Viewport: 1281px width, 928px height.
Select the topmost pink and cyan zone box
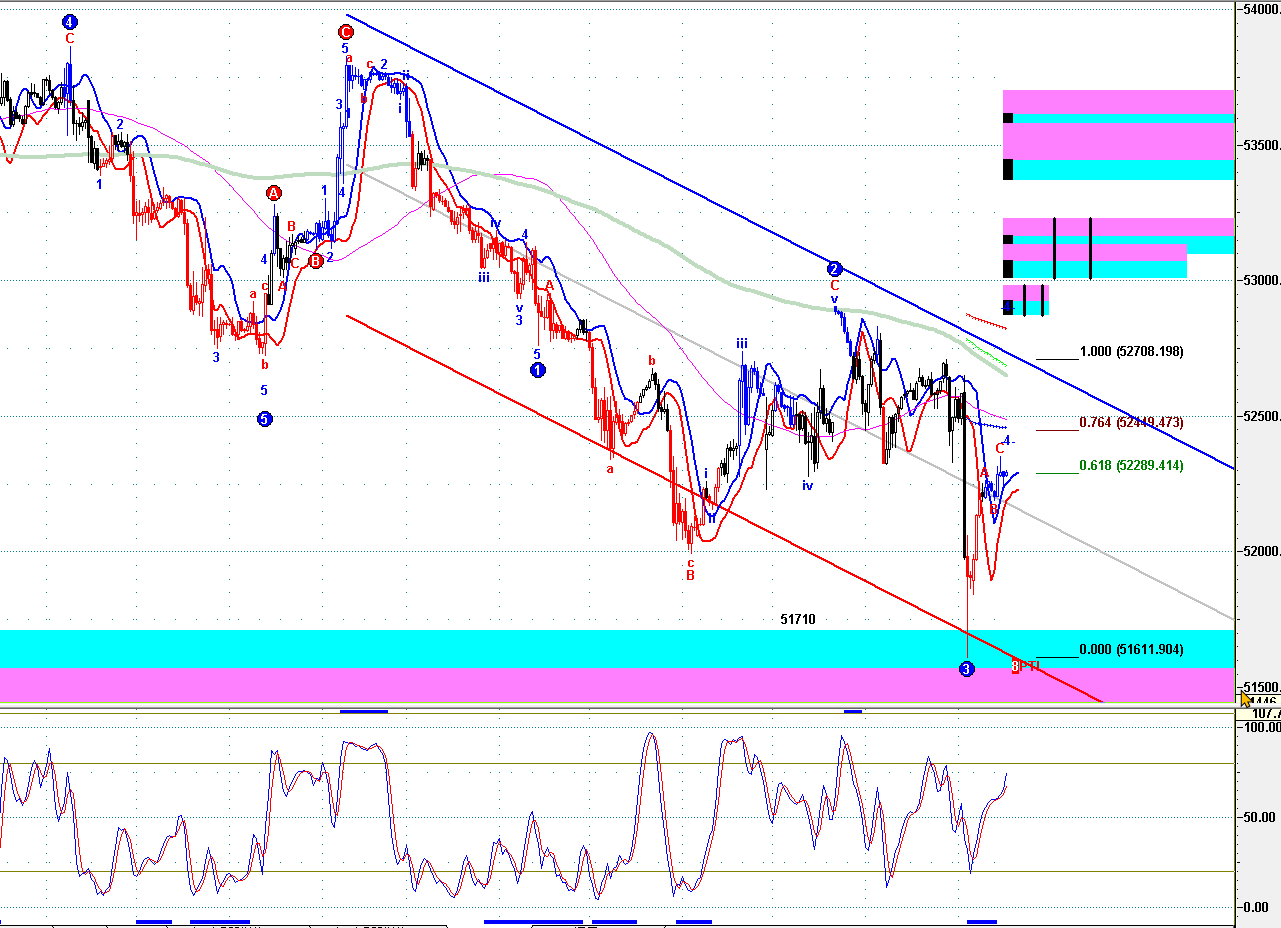[x=1118, y=135]
